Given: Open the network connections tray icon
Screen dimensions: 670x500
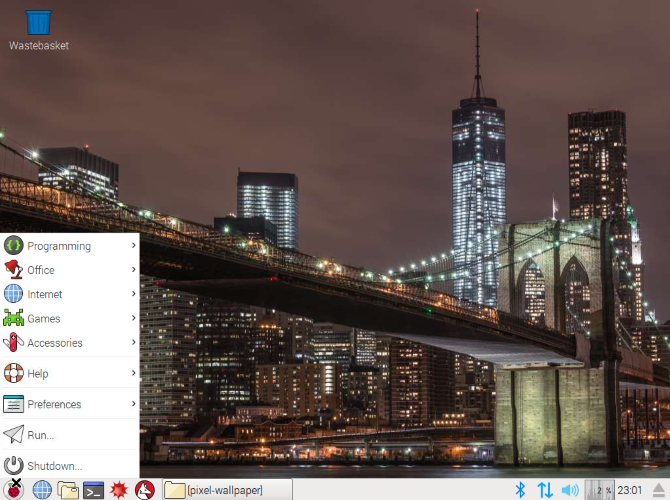Looking at the screenshot, I should tap(545, 489).
